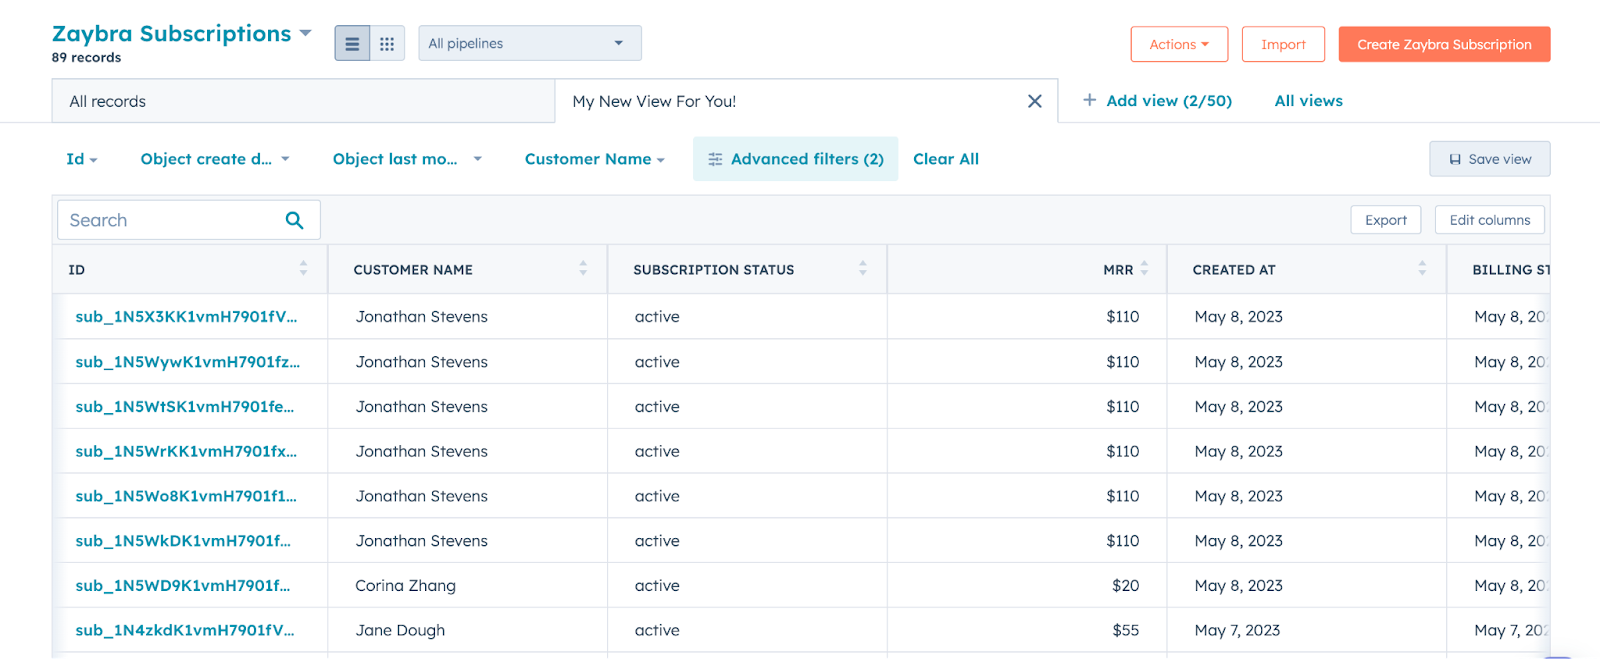Click the Export button

click(x=1386, y=220)
